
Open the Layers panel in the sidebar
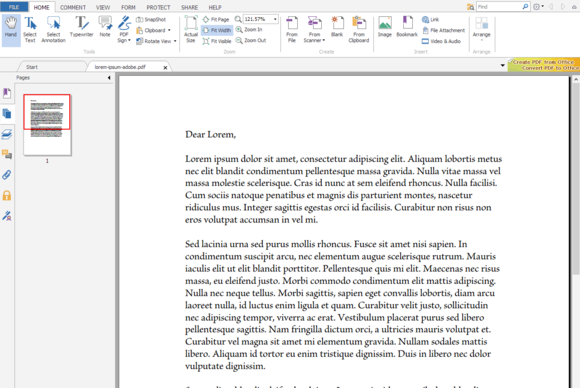7,134
